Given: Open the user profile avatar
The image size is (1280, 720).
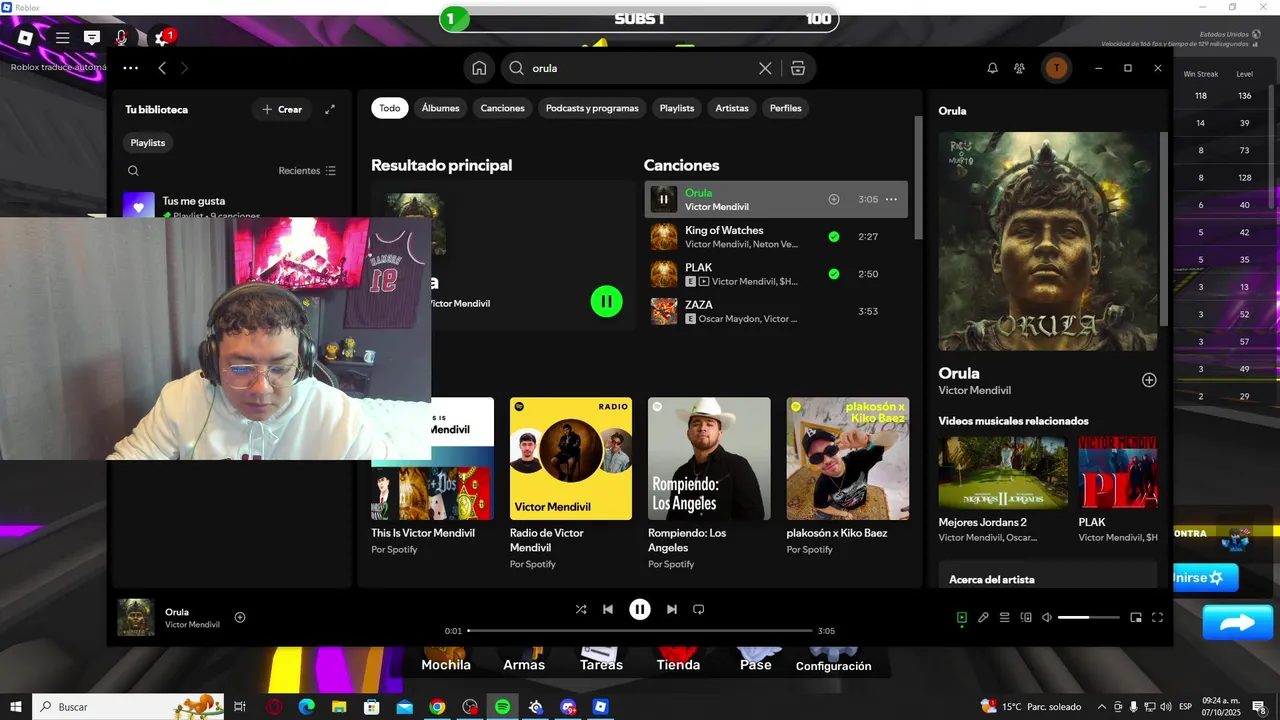Looking at the screenshot, I should 1056,68.
